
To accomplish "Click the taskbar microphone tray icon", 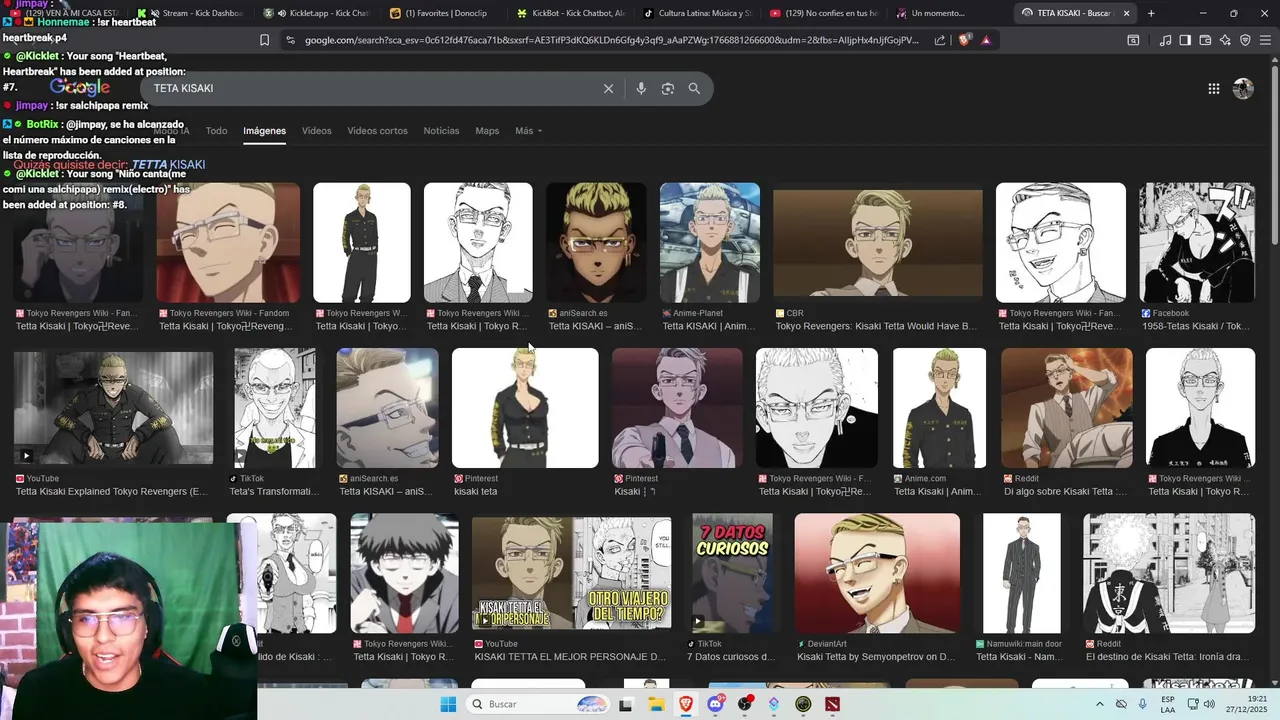I will click(1142, 704).
